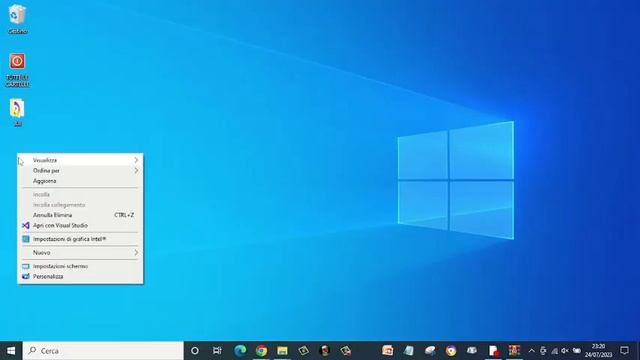
Task: Open Cortana circle icon on taskbar
Action: click(x=195, y=351)
